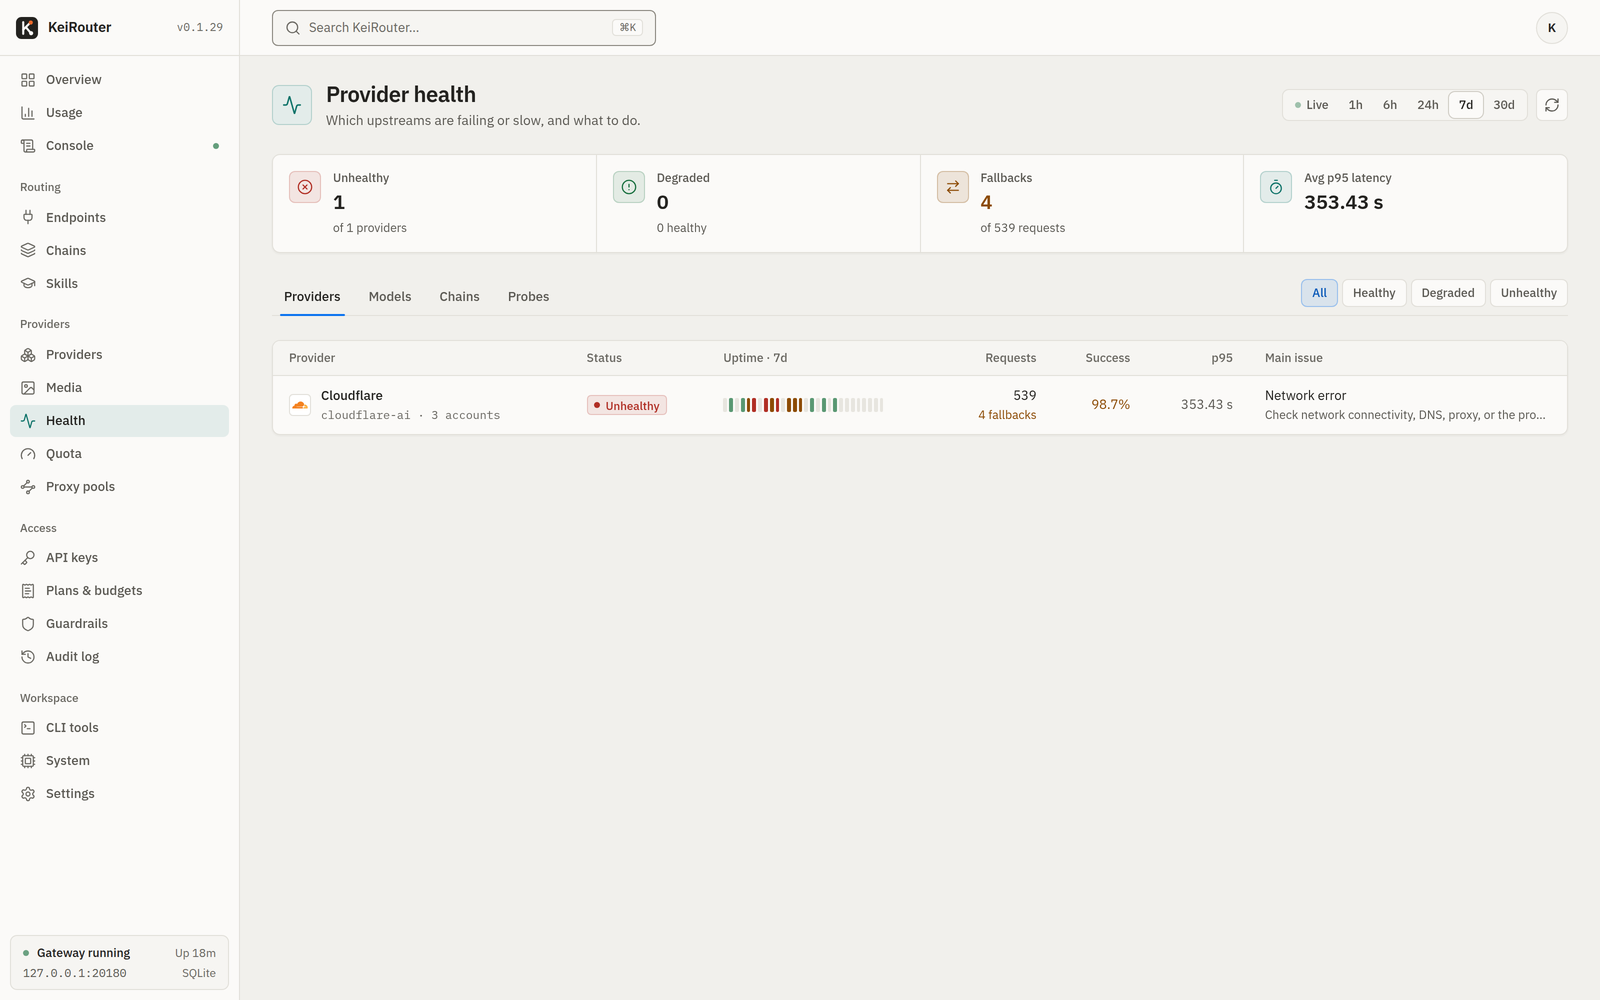Screen dimensions: 1600x1000
Task: Select the 30d time range
Action: (x=1504, y=105)
